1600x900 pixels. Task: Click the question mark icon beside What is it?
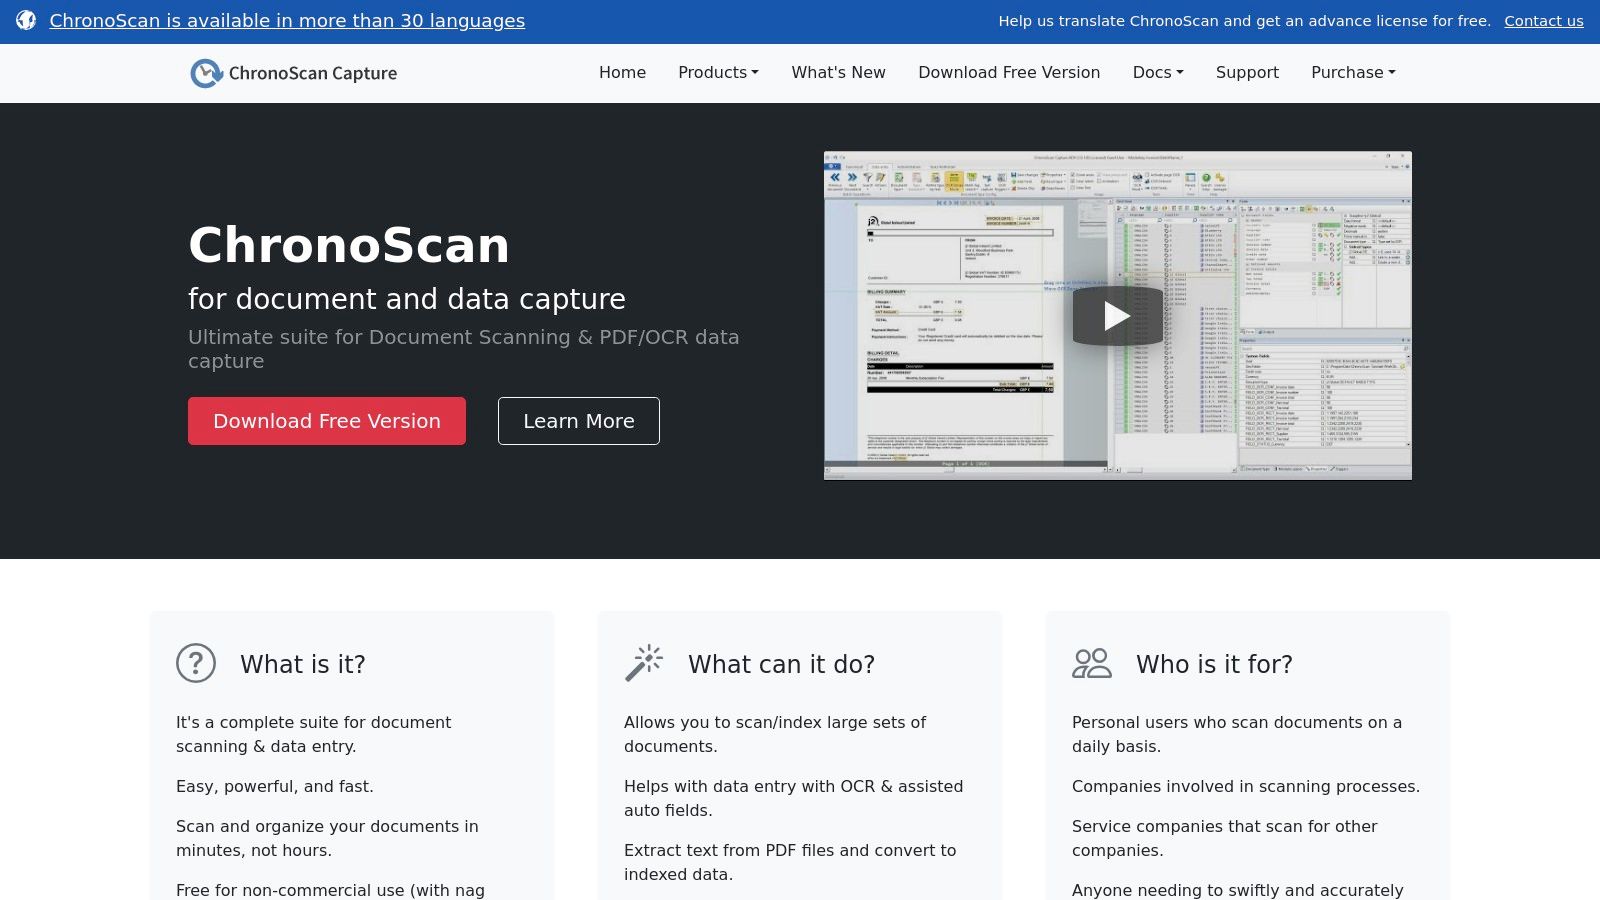(x=196, y=663)
